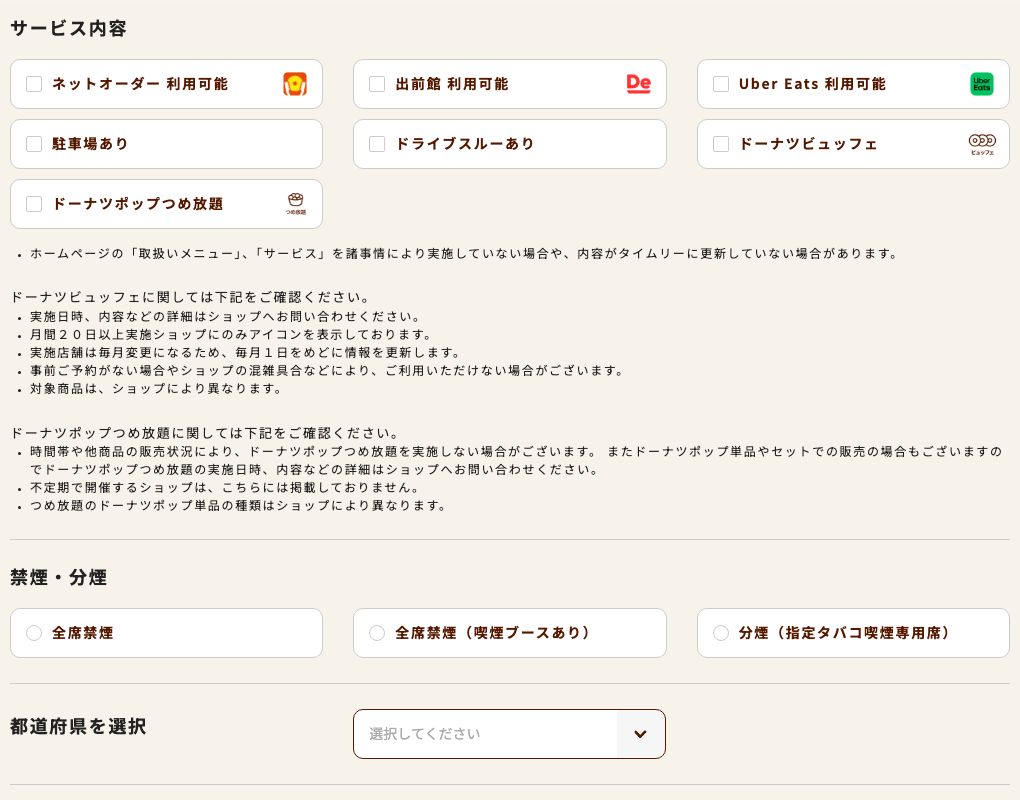Image resolution: width=1020 pixels, height=800 pixels.
Task: Check the ドーナツポップつめ放題 checkbox
Action: click(x=34, y=204)
